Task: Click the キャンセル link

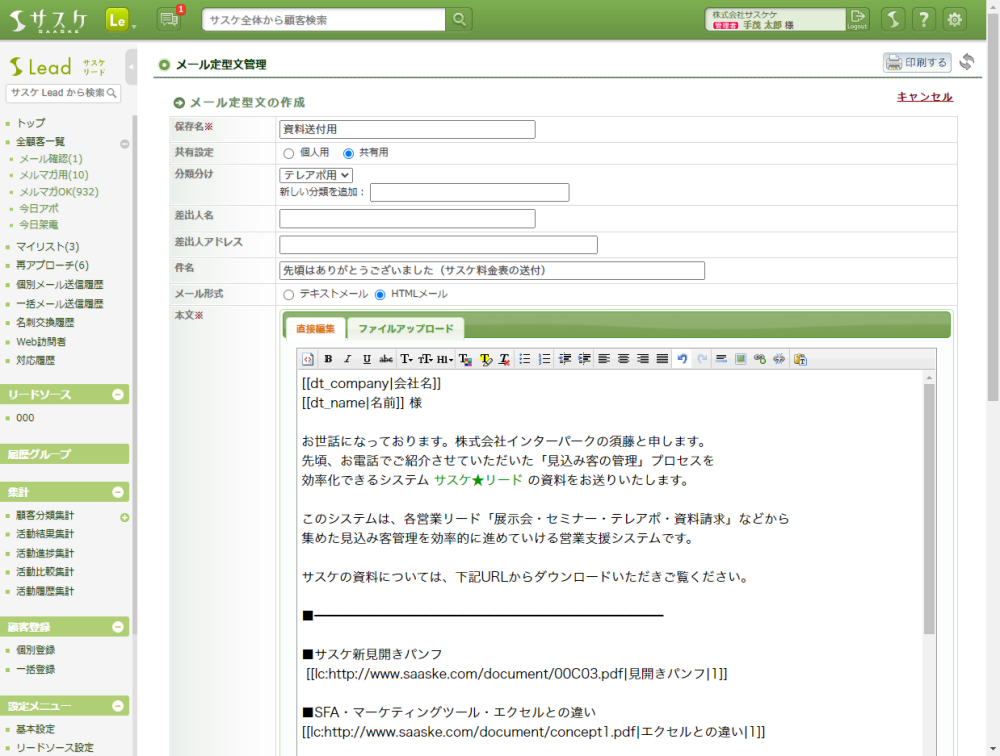Action: click(924, 97)
